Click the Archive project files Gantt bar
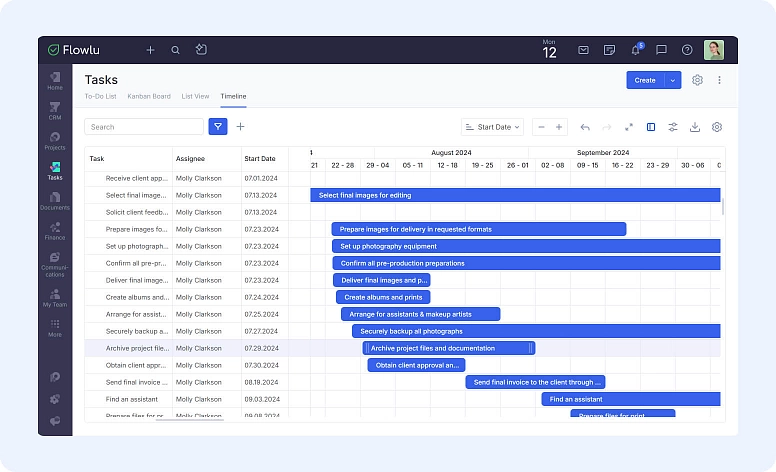Viewport: 776px width, 472px height. [448, 348]
